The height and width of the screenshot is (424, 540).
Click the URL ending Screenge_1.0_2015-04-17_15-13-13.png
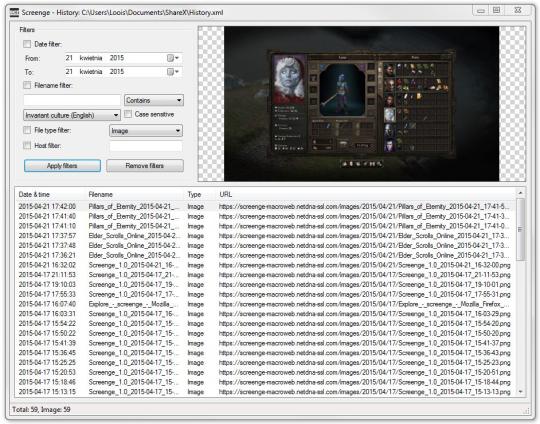tap(365, 392)
